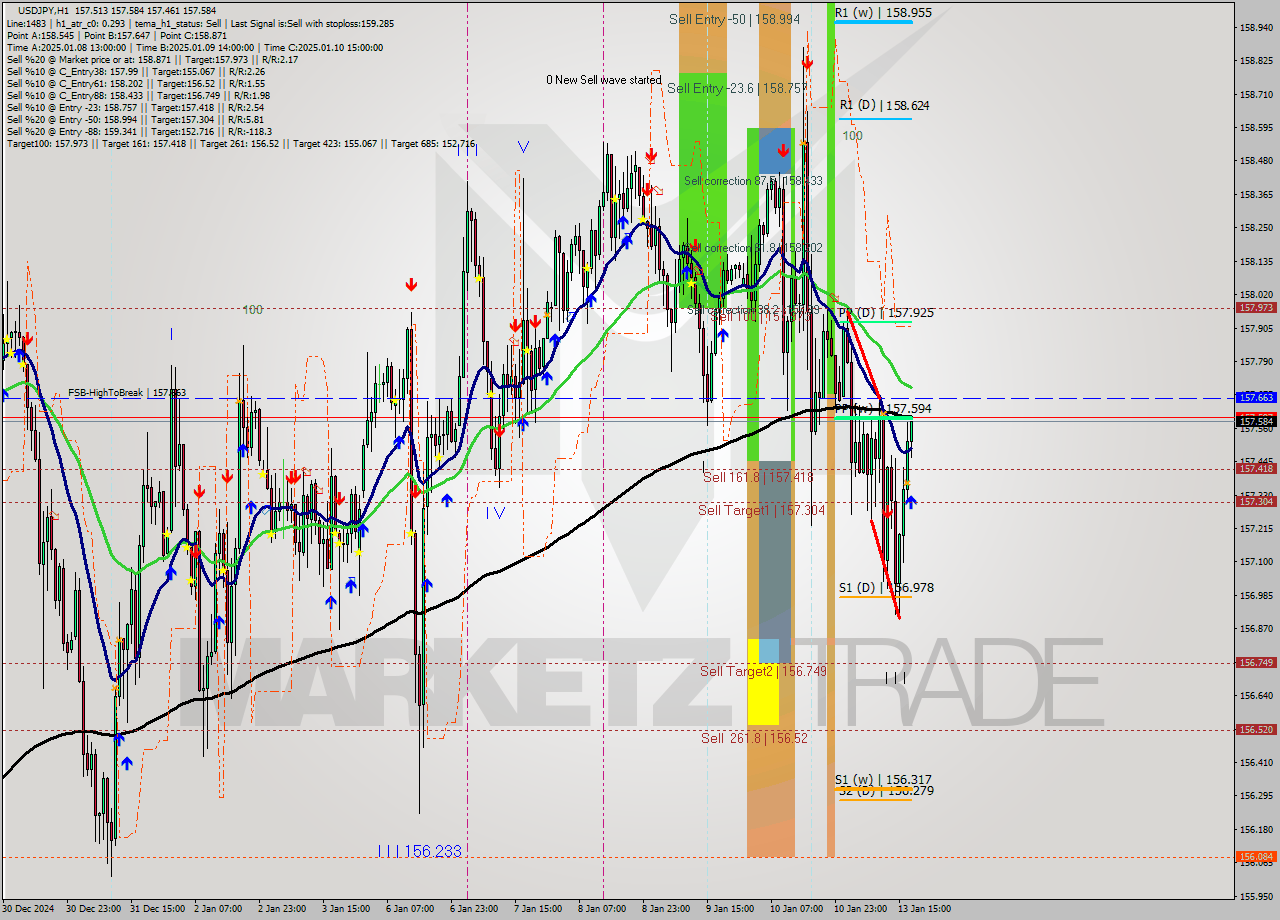Select the 'Sell Entry -50 | 158.994' label
The width and height of the screenshot is (1280, 920).
(734, 19)
